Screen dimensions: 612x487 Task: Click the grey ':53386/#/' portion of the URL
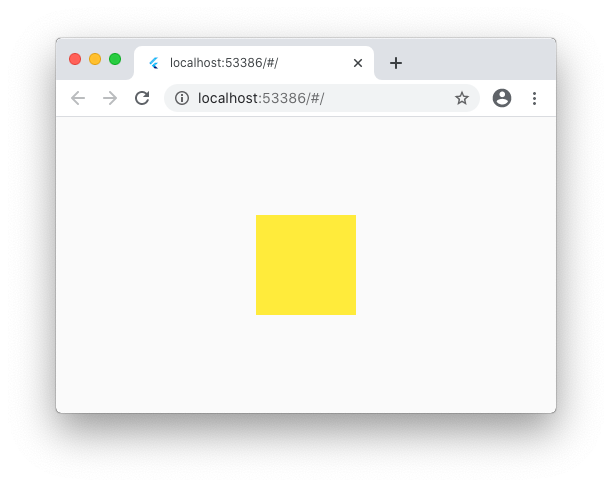coord(291,98)
